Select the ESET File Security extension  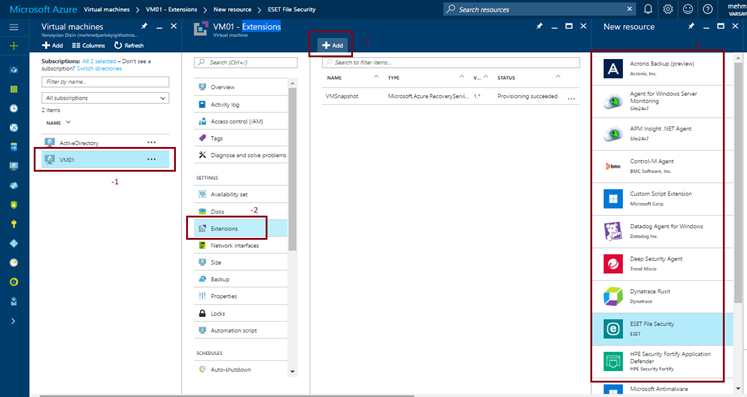point(662,329)
